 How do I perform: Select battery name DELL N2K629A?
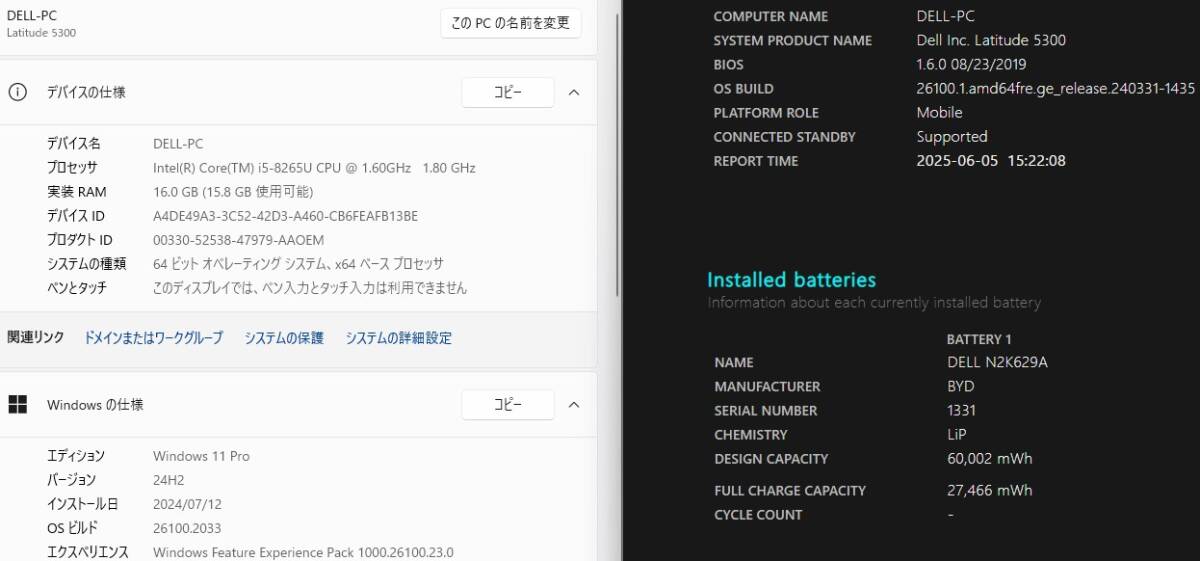(997, 363)
